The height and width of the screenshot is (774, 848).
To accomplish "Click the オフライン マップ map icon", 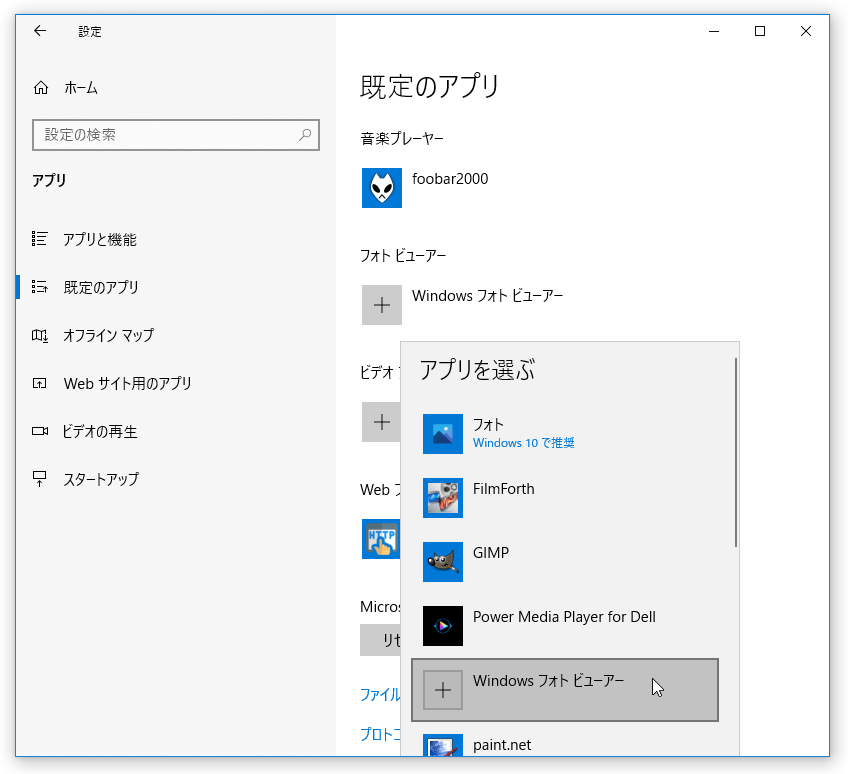I will [x=39, y=335].
